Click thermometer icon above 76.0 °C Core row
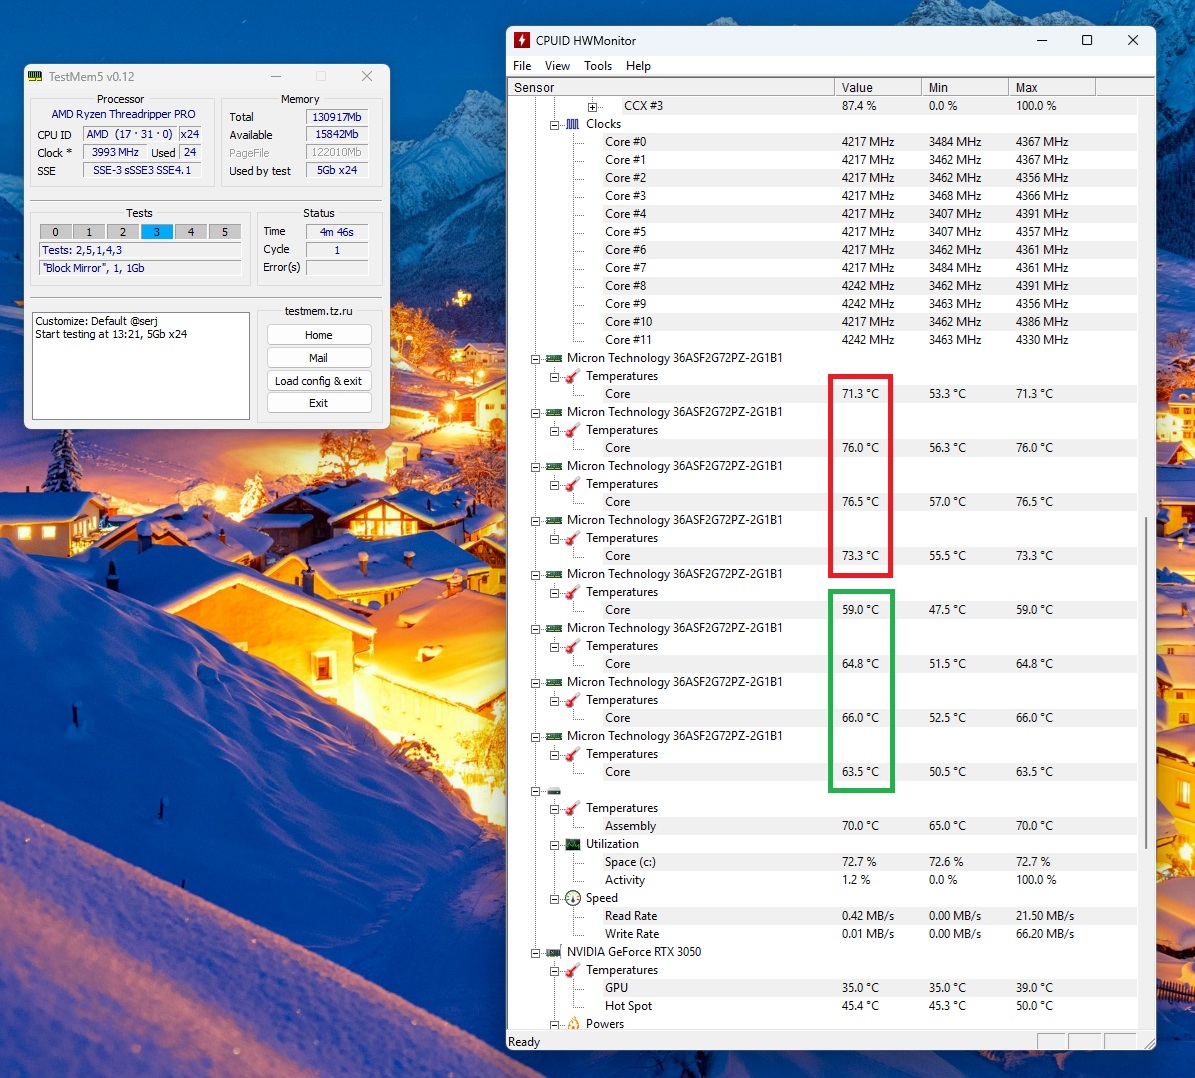The image size is (1195, 1078). [572, 431]
